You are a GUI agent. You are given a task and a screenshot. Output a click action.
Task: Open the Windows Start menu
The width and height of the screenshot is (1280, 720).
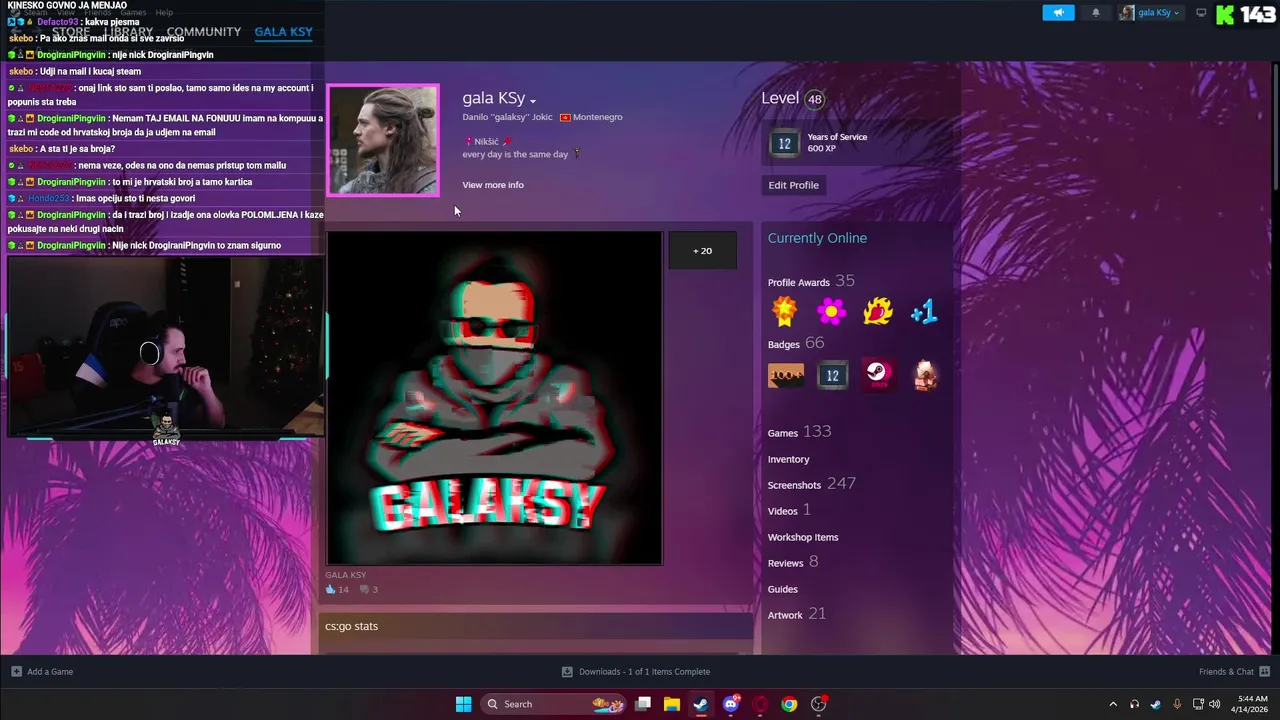pyautogui.click(x=463, y=704)
